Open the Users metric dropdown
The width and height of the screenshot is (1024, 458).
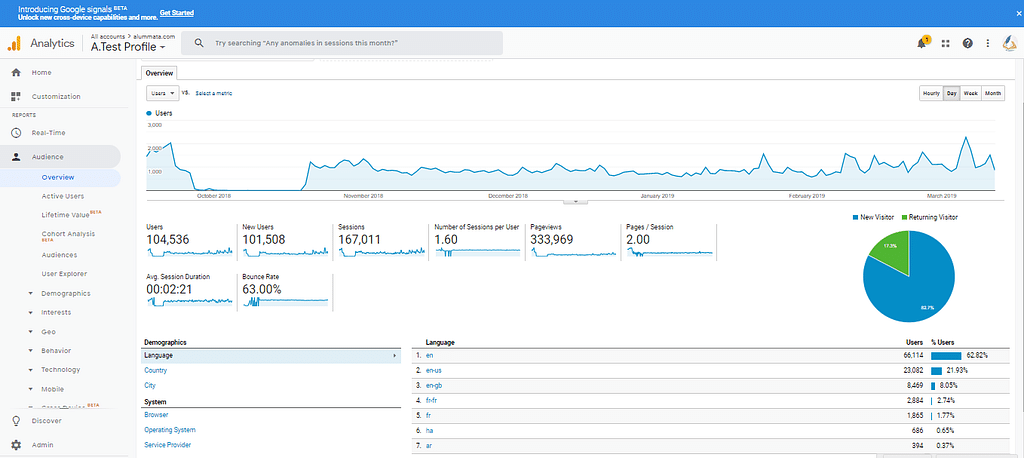(x=162, y=93)
